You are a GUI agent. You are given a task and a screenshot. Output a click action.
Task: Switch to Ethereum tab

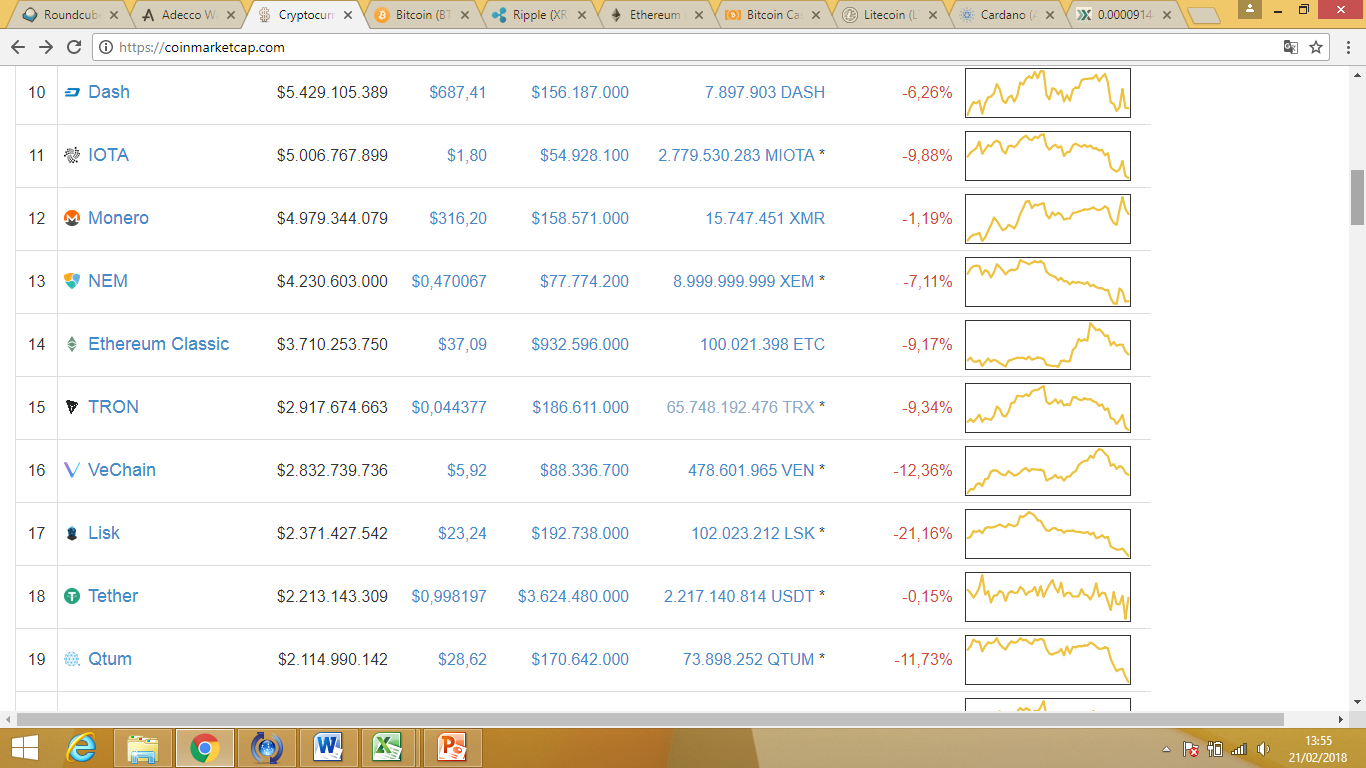(x=658, y=15)
